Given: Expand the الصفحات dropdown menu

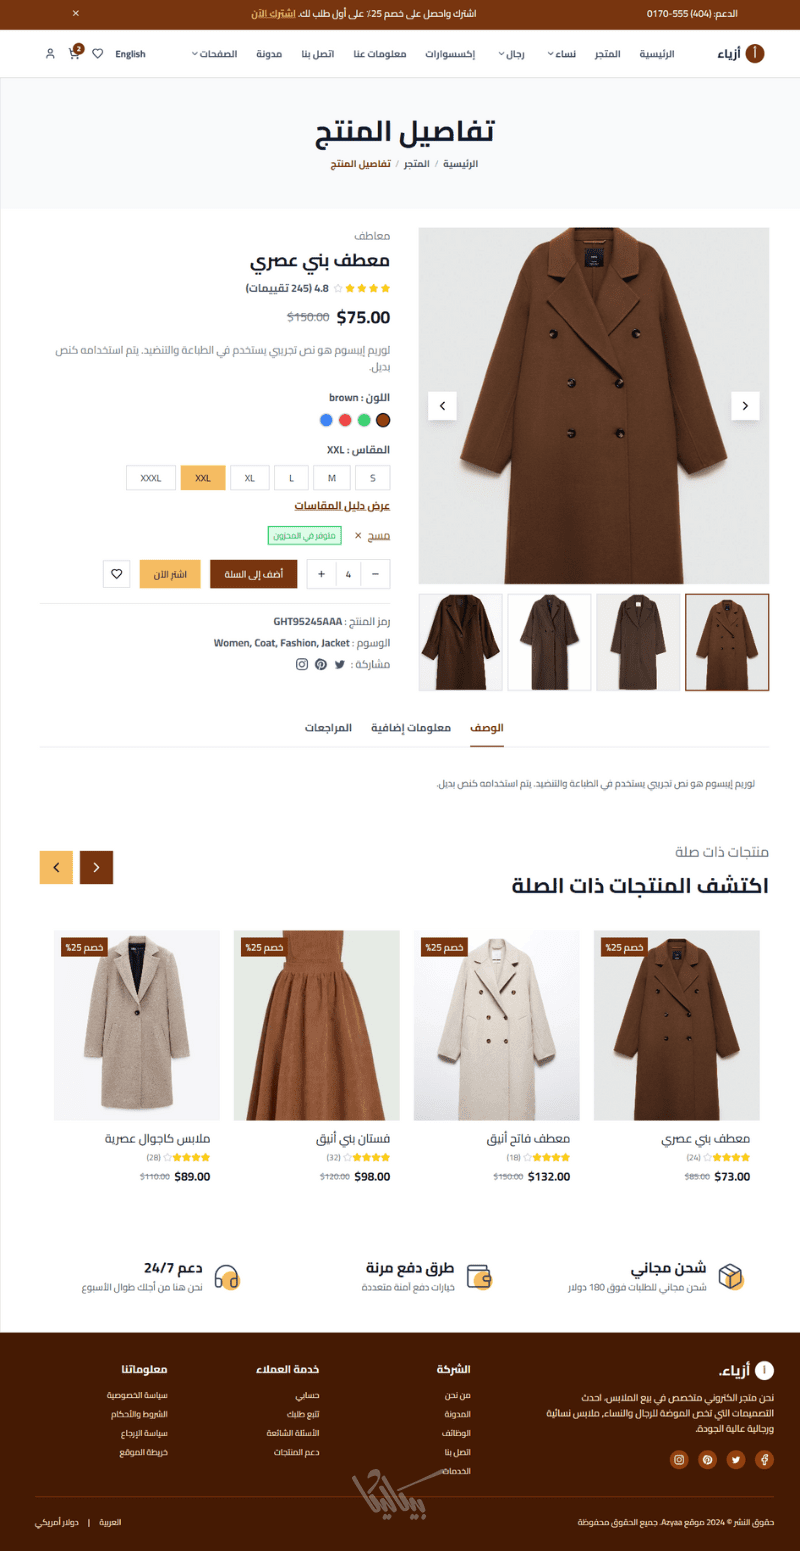Looking at the screenshot, I should coord(214,54).
